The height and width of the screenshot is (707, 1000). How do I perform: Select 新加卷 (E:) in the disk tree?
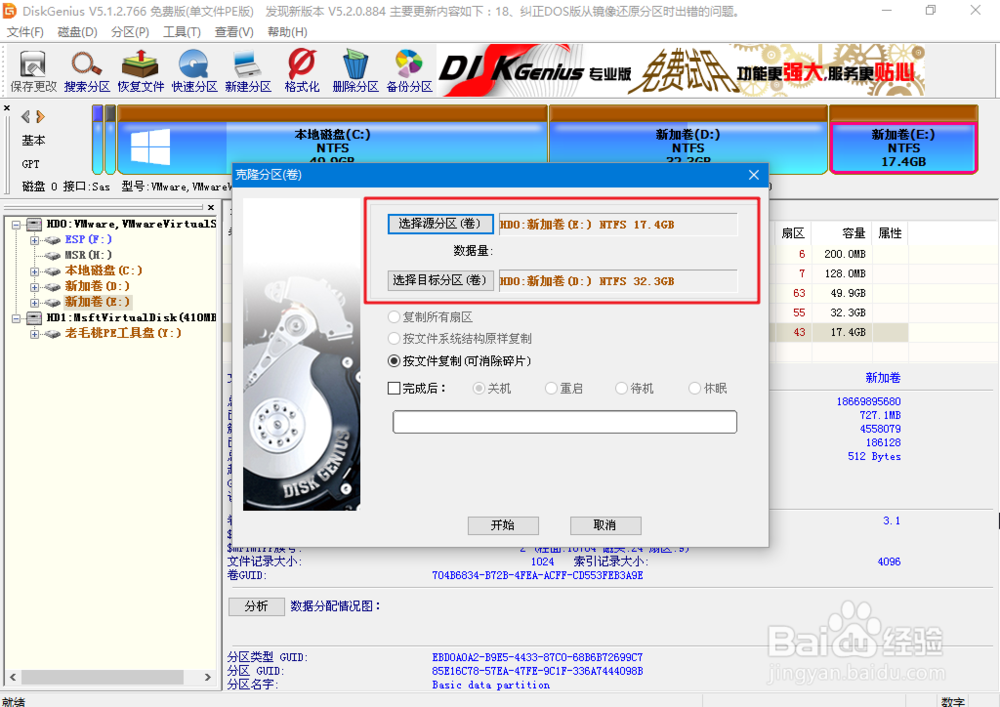pos(97,302)
